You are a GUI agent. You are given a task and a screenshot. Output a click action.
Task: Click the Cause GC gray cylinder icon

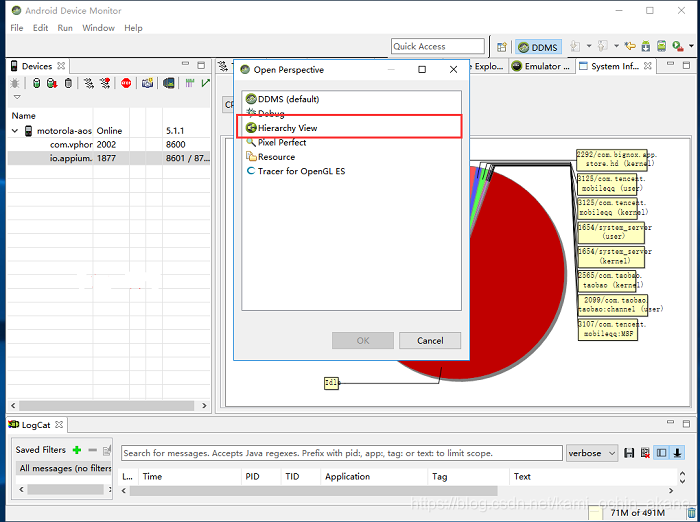pyautogui.click(x=68, y=83)
